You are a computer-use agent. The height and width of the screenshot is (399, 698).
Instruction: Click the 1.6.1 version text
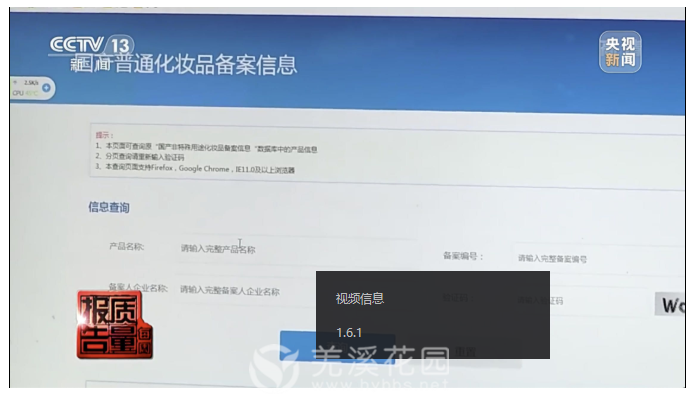point(349,333)
